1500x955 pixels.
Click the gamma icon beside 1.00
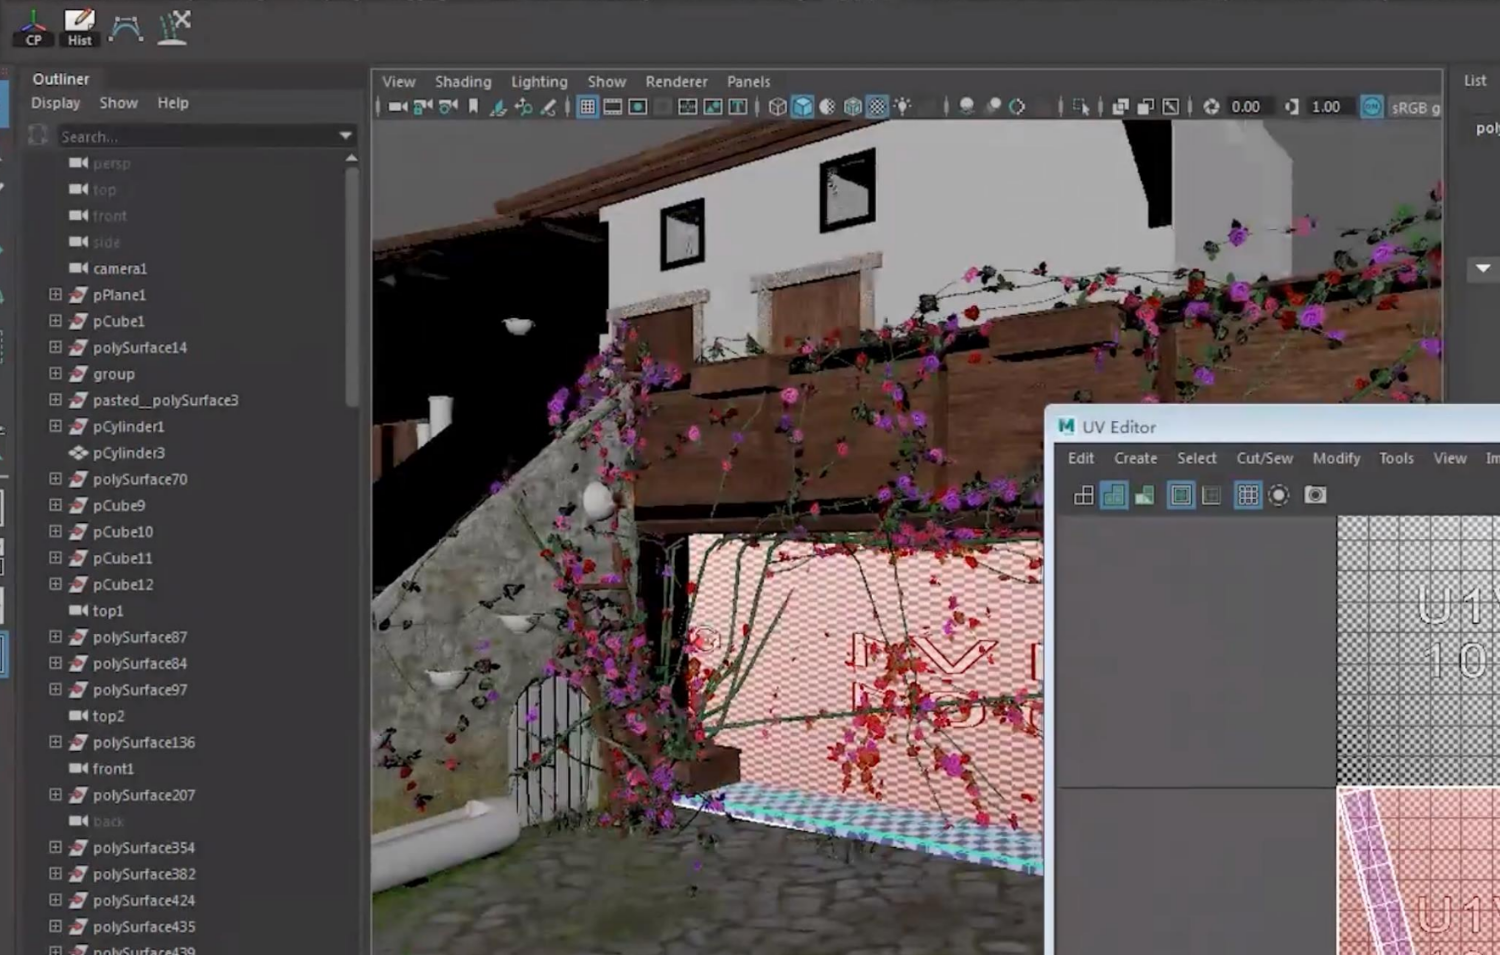coord(1292,107)
